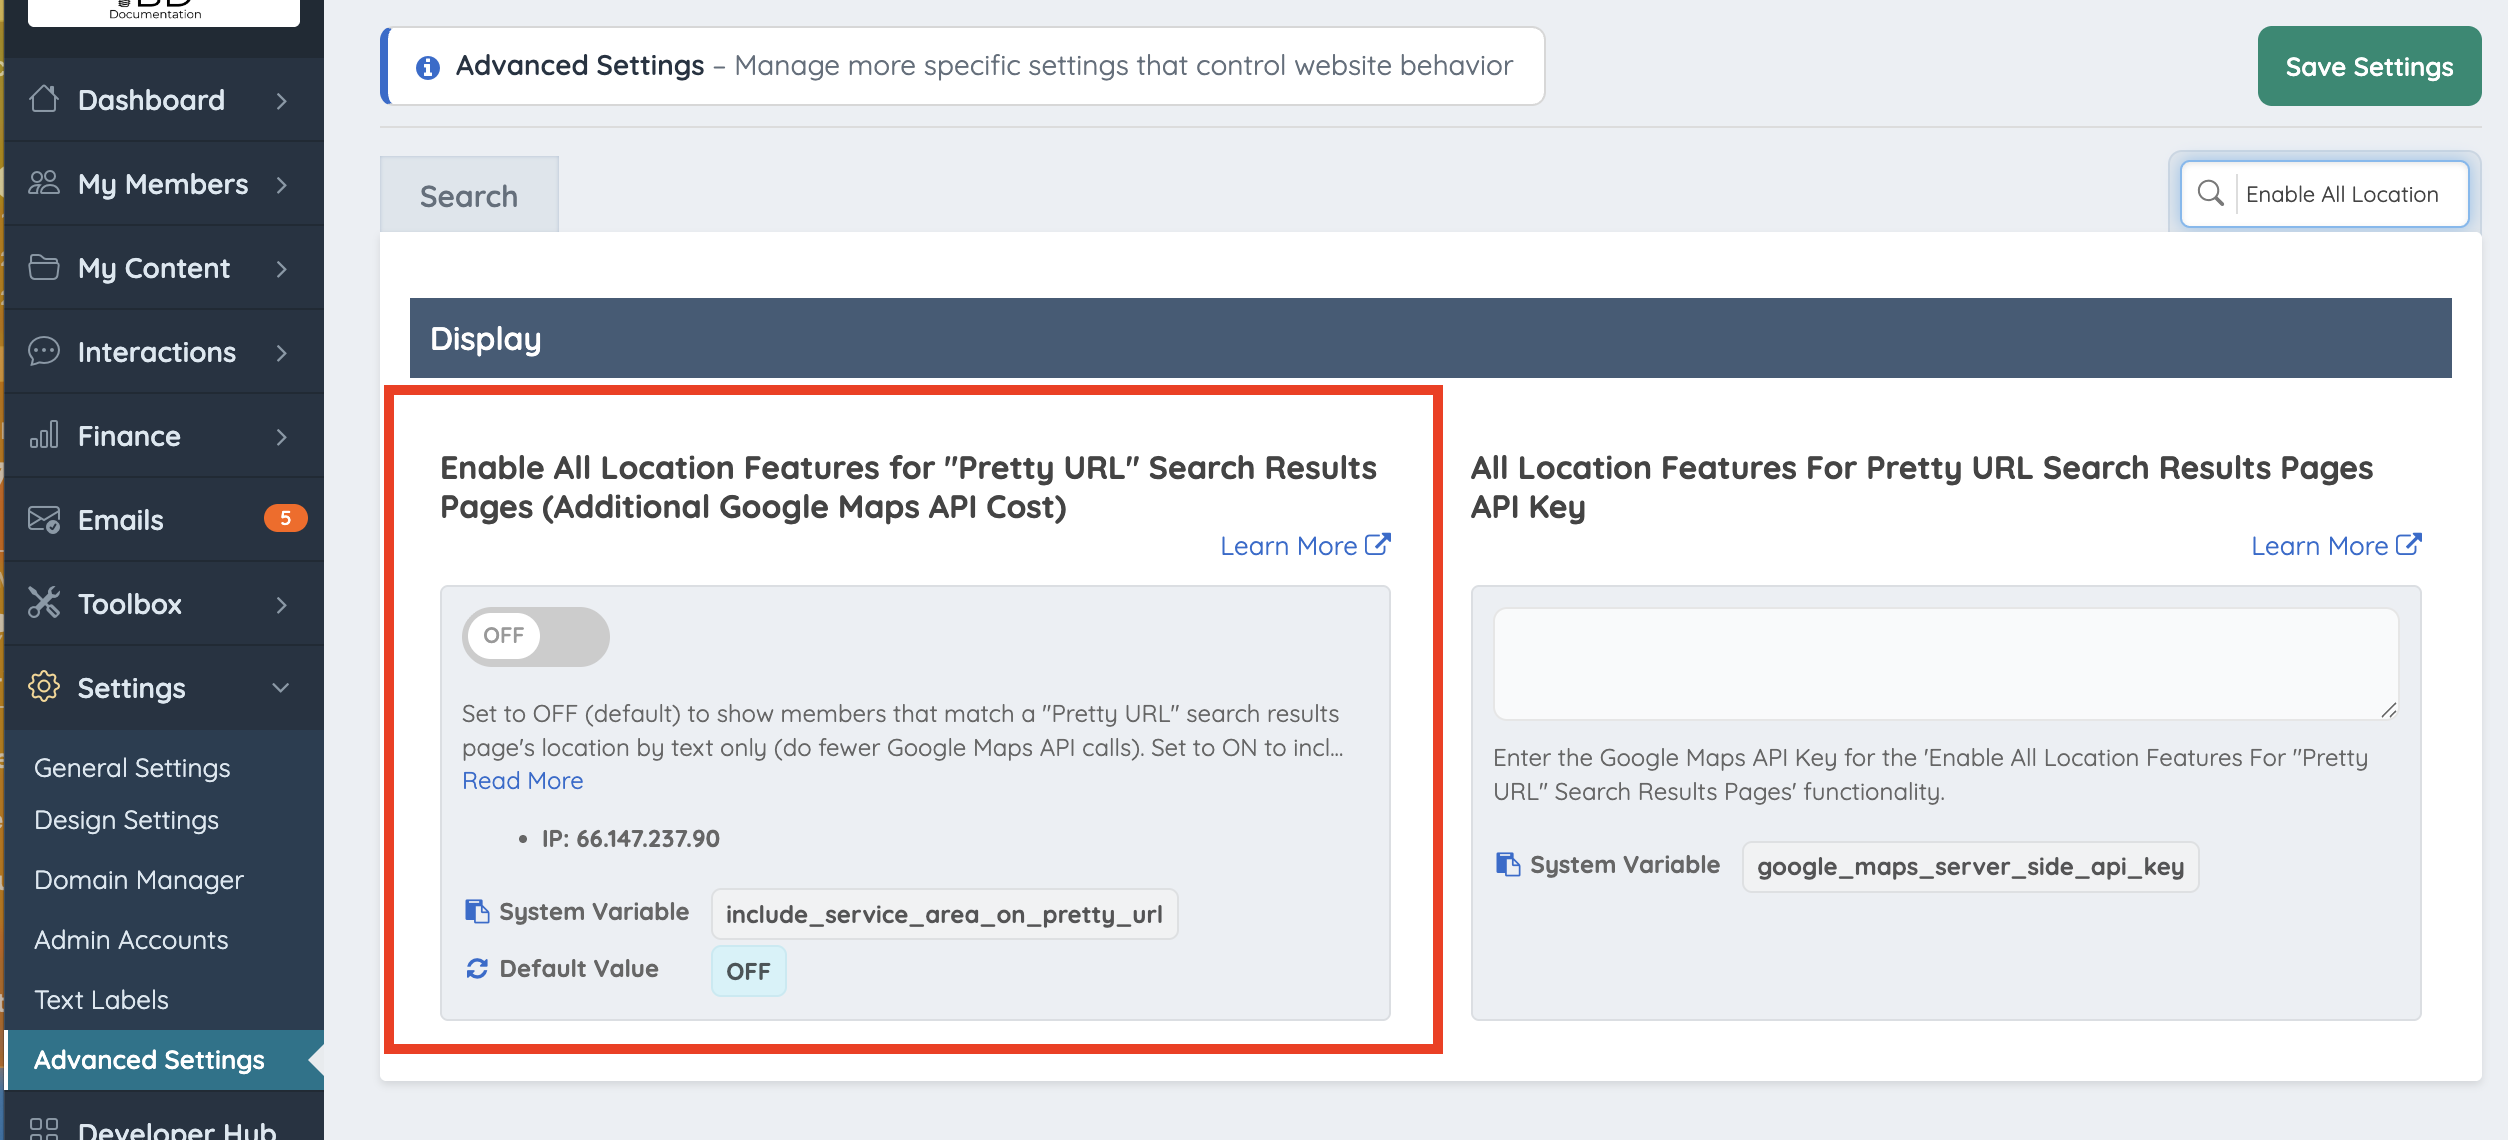
Task: Expand the My Content menu chevron
Action: pos(281,268)
